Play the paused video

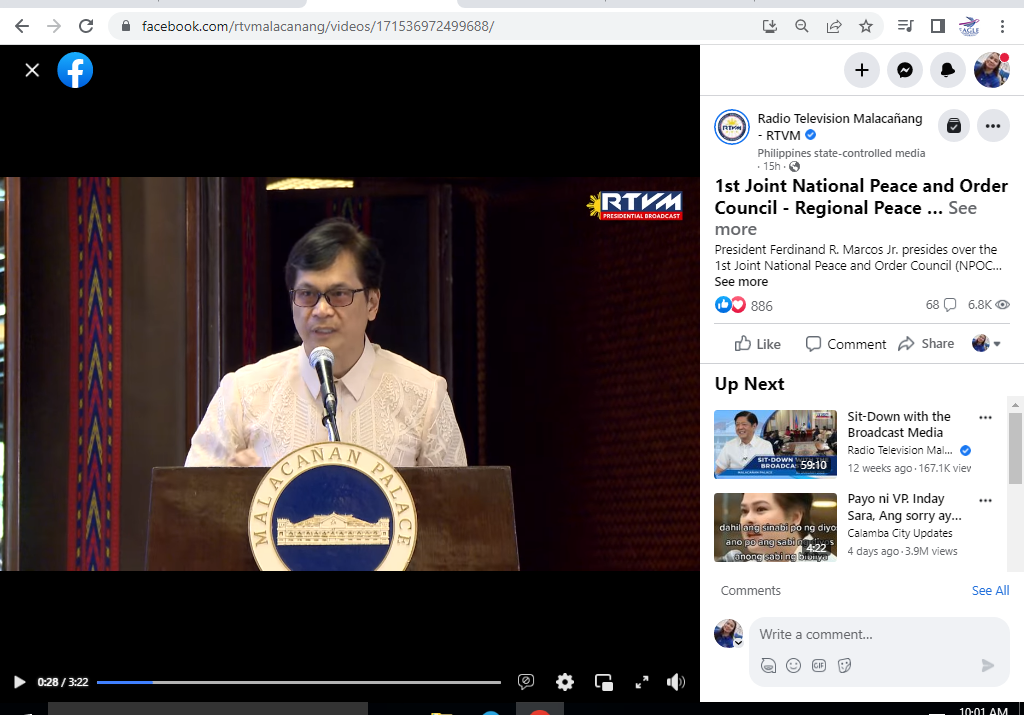click(x=19, y=682)
